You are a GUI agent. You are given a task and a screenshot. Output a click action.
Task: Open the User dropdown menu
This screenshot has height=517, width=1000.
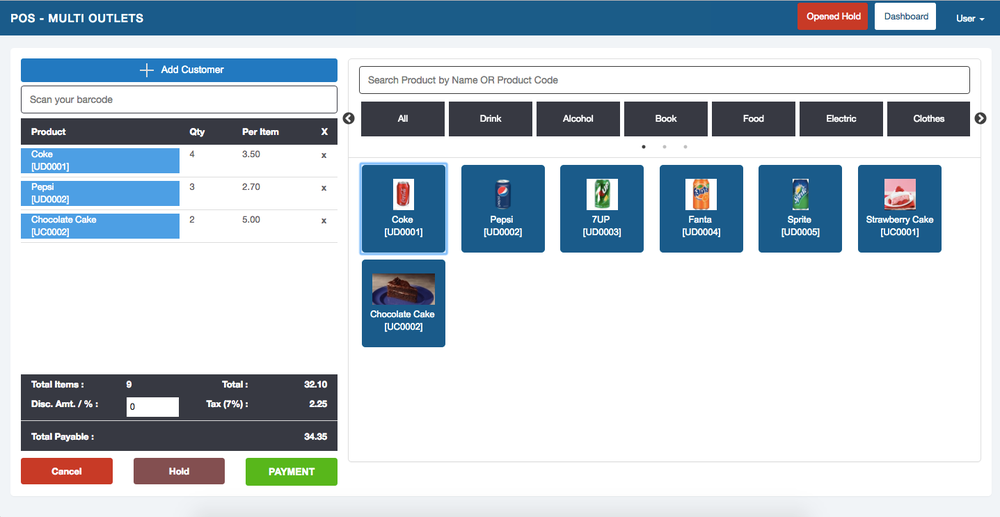970,18
